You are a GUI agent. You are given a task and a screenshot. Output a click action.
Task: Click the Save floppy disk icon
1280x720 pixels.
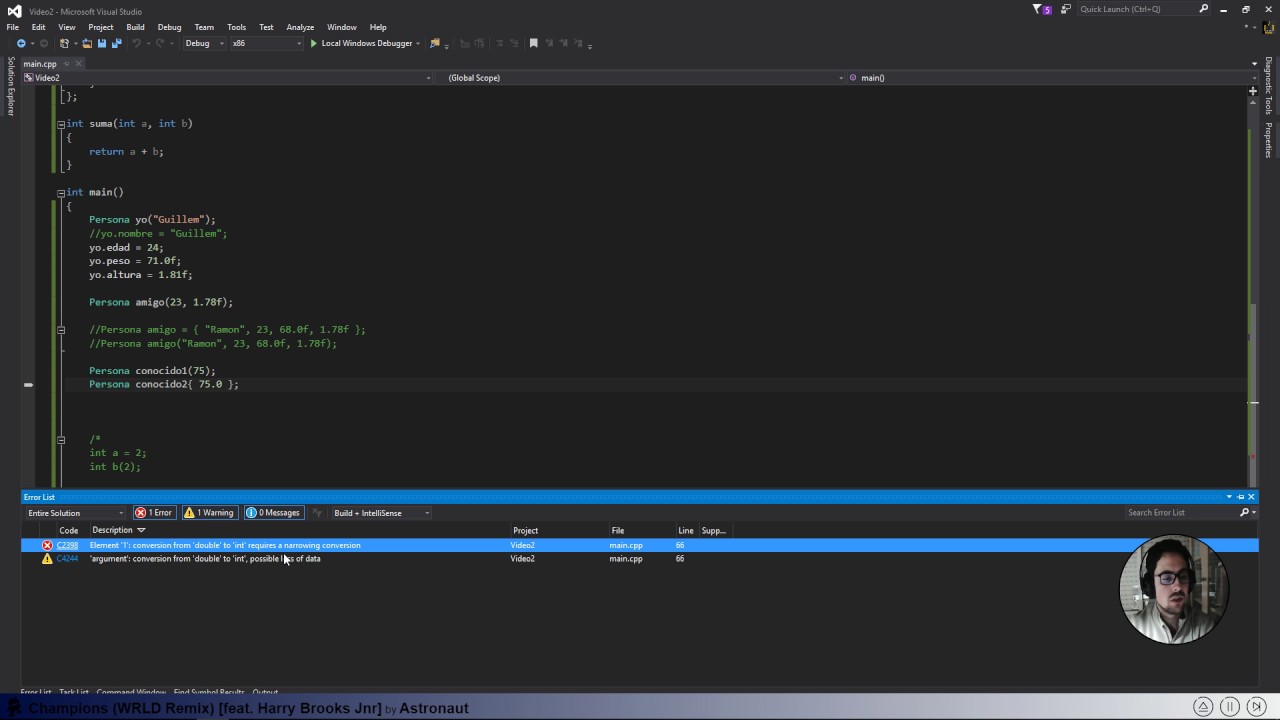tap(101, 43)
